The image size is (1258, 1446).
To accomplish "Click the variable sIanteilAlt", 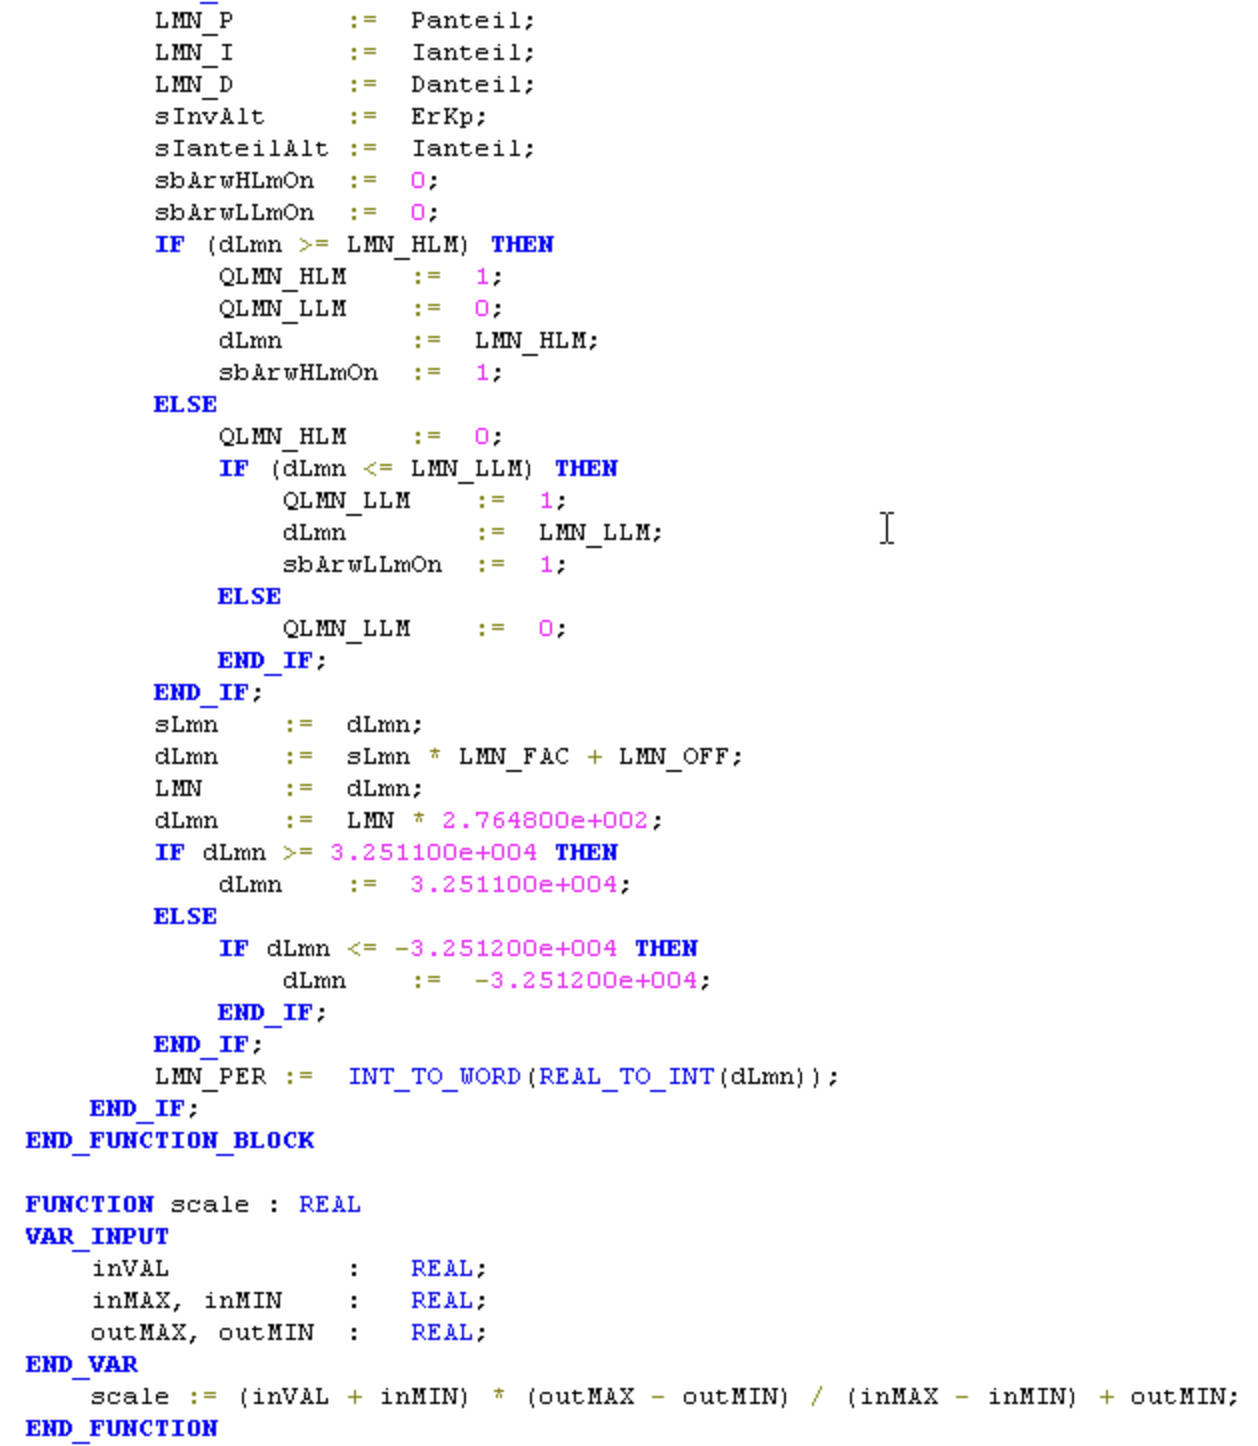I will click(x=241, y=148).
